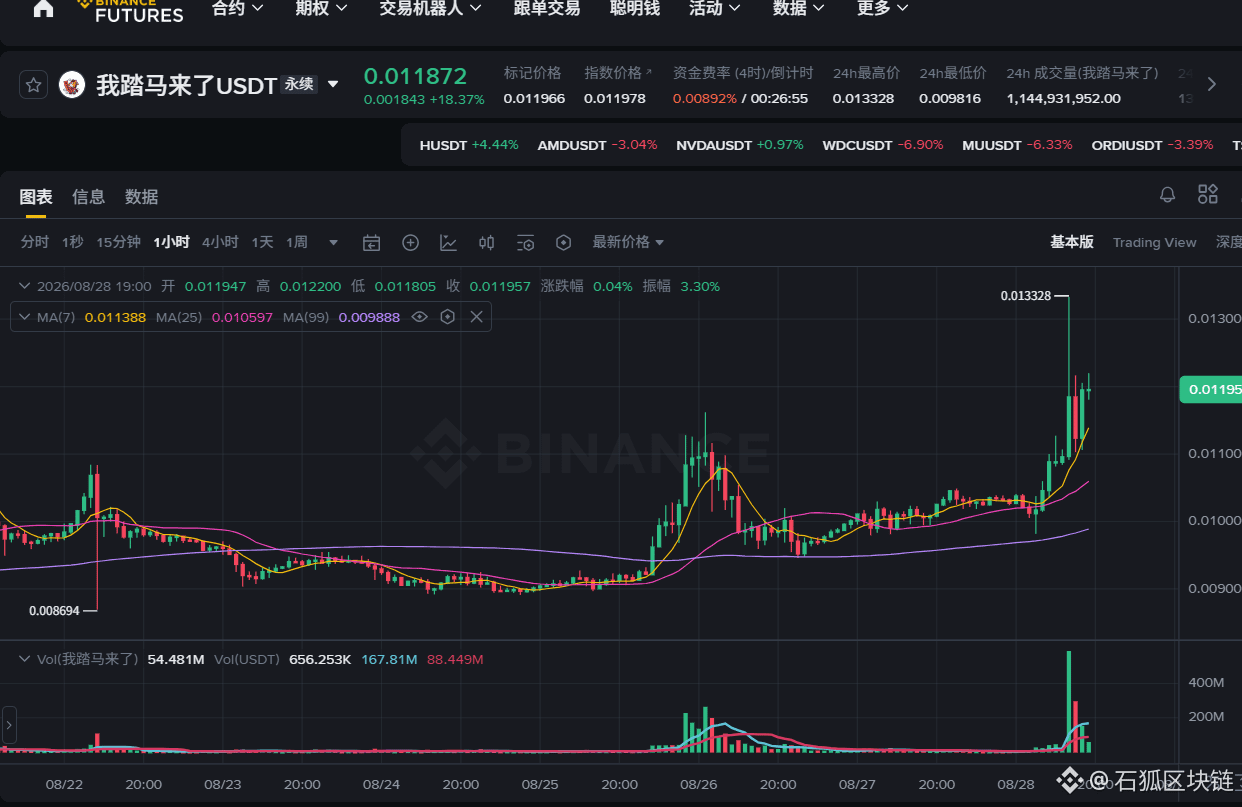Open the candlestick chart type icon
The width and height of the screenshot is (1242, 807).
tap(487, 243)
